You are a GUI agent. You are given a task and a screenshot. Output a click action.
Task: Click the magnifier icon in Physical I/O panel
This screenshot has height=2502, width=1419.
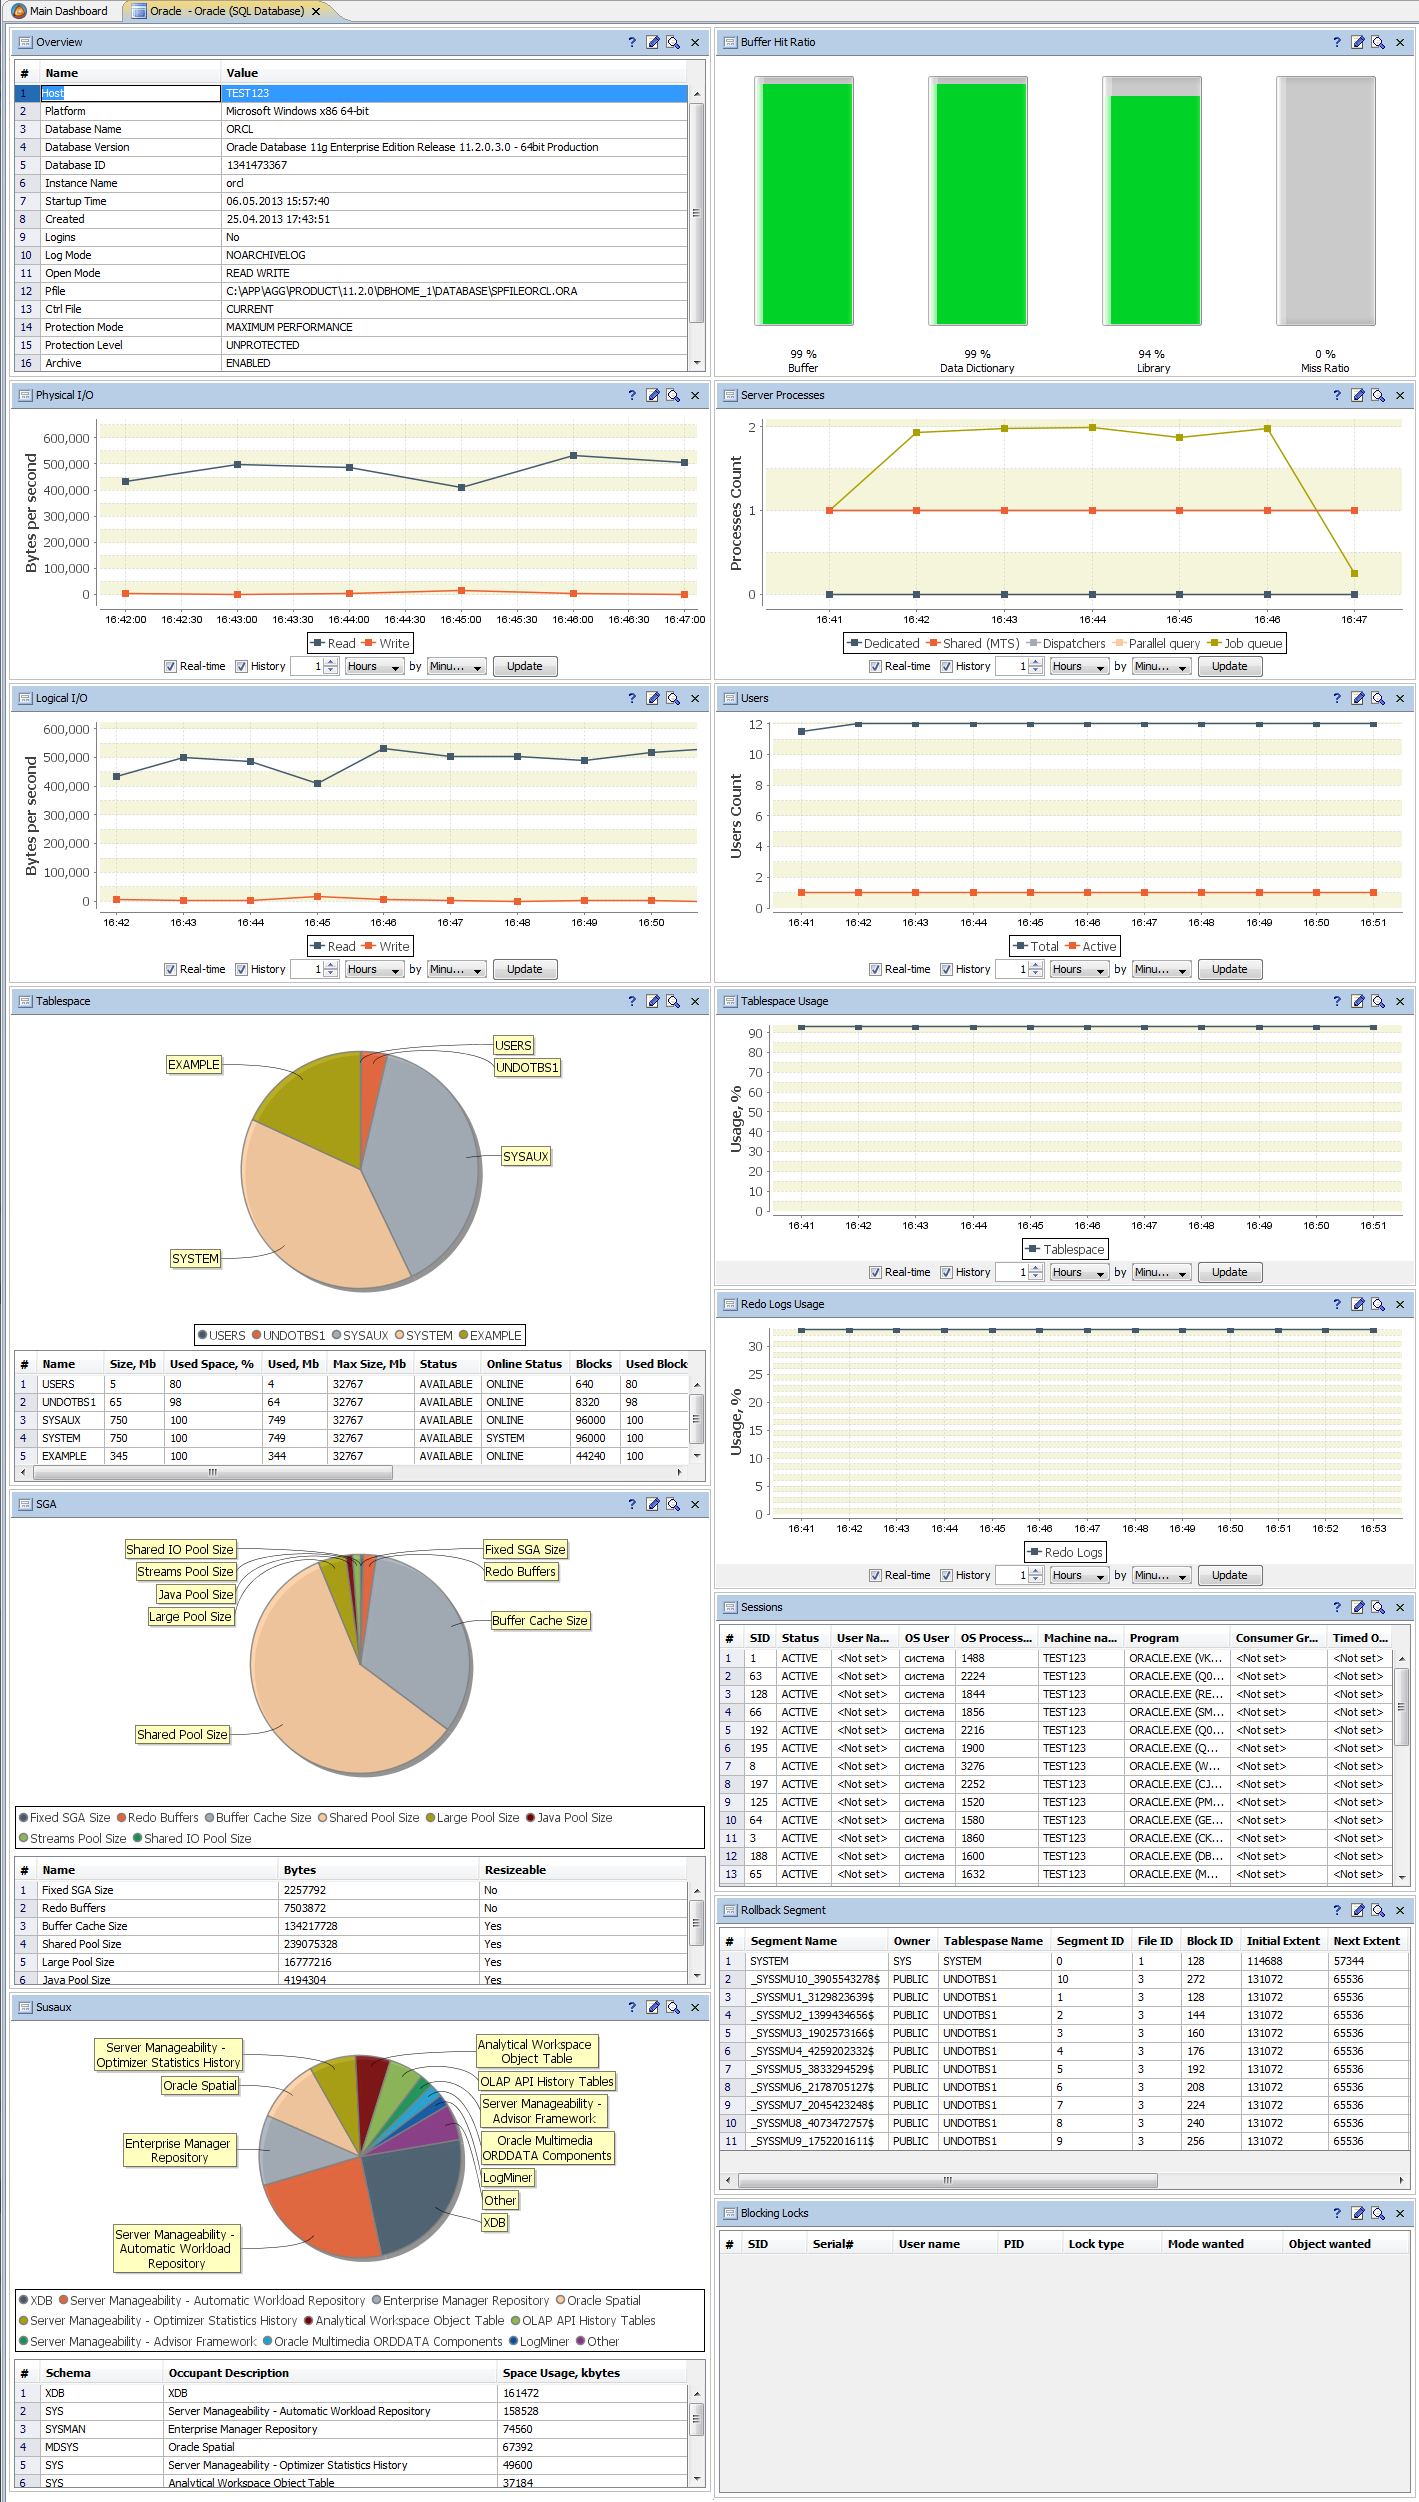[x=673, y=395]
